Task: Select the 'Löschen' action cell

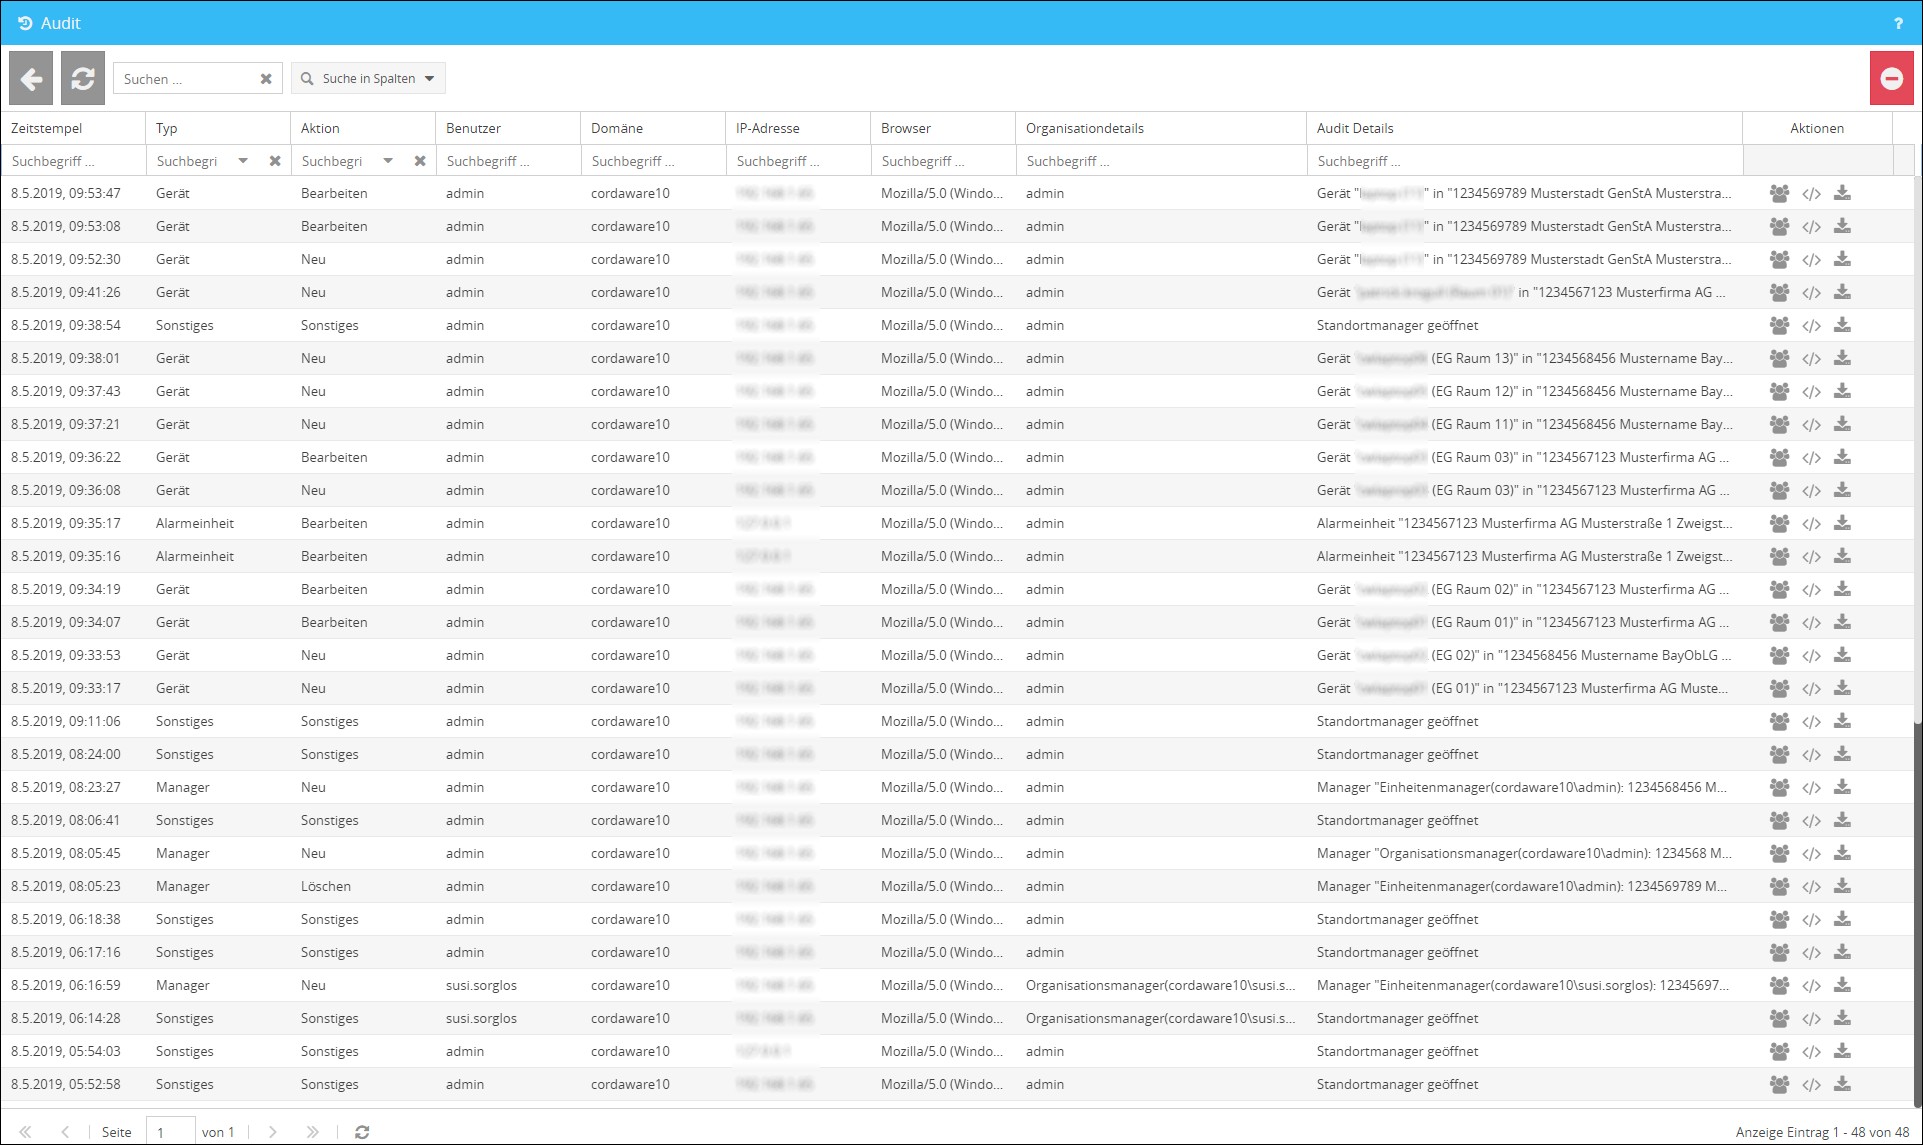Action: 326,886
